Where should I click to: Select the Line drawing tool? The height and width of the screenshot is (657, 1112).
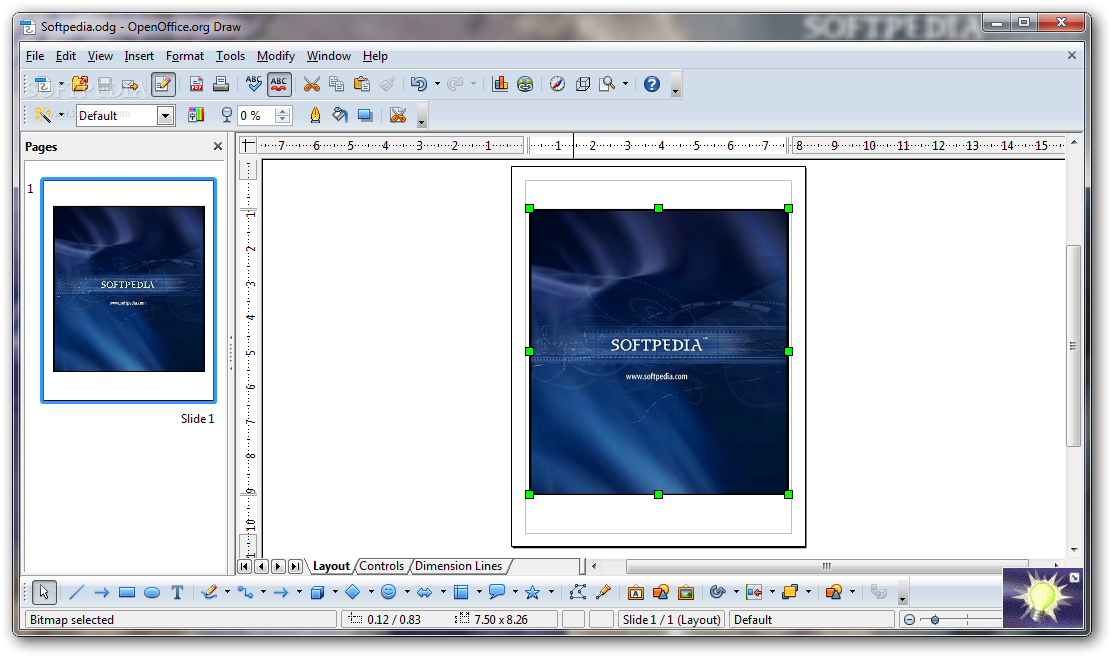[x=77, y=592]
